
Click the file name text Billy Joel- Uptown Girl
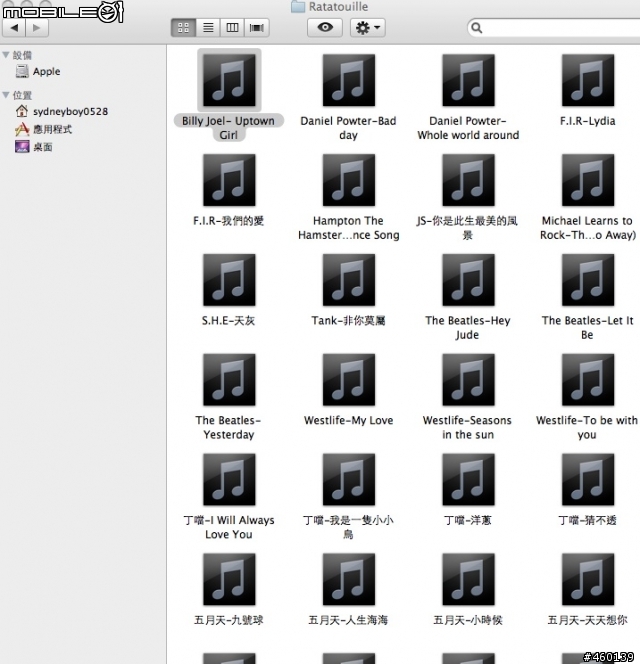(x=229, y=128)
